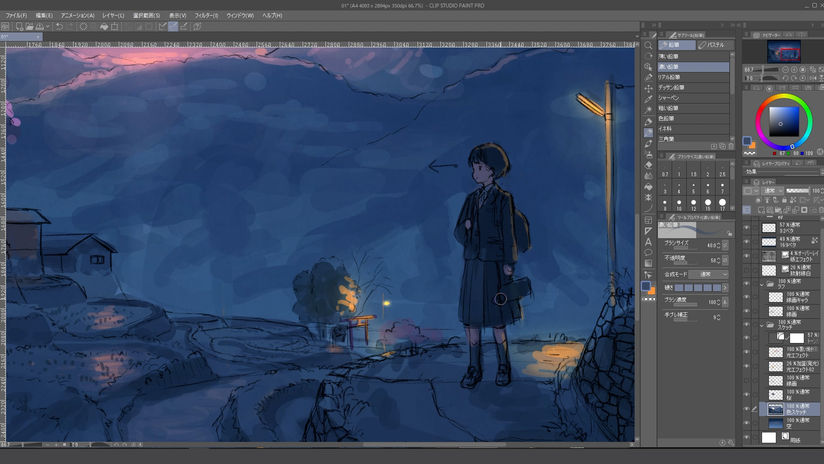
Task: Click the 手ブレ補正 value stepper arrows
Action: (x=718, y=317)
